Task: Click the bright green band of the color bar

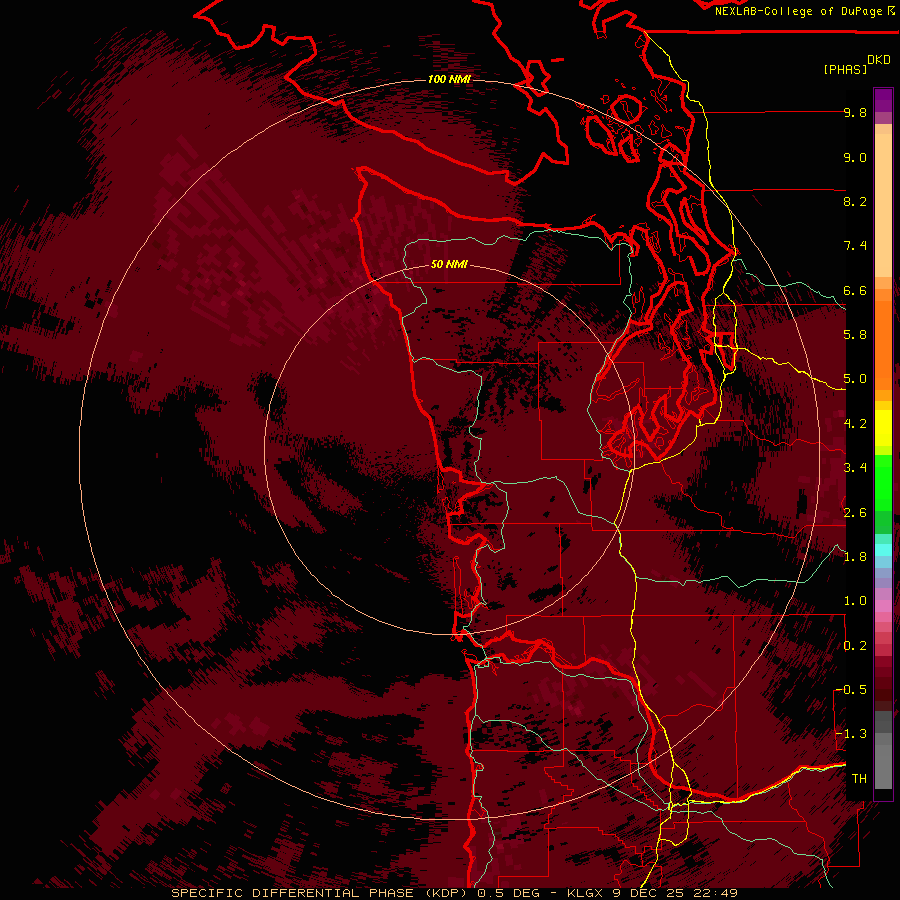Action: 883,482
